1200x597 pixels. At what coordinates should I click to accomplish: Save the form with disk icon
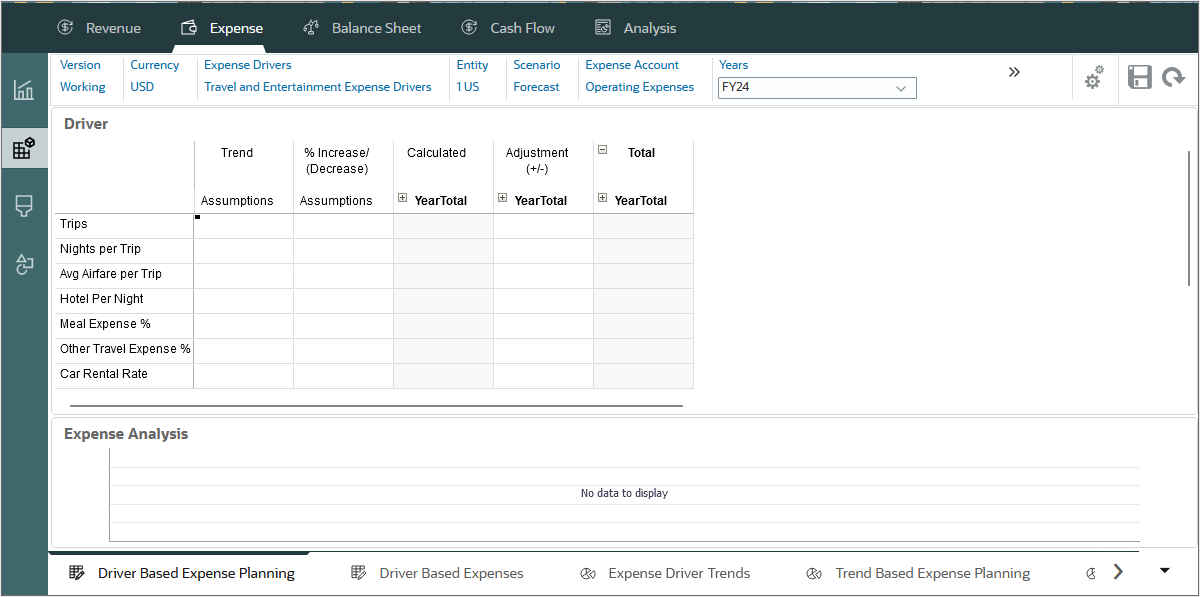point(1140,77)
